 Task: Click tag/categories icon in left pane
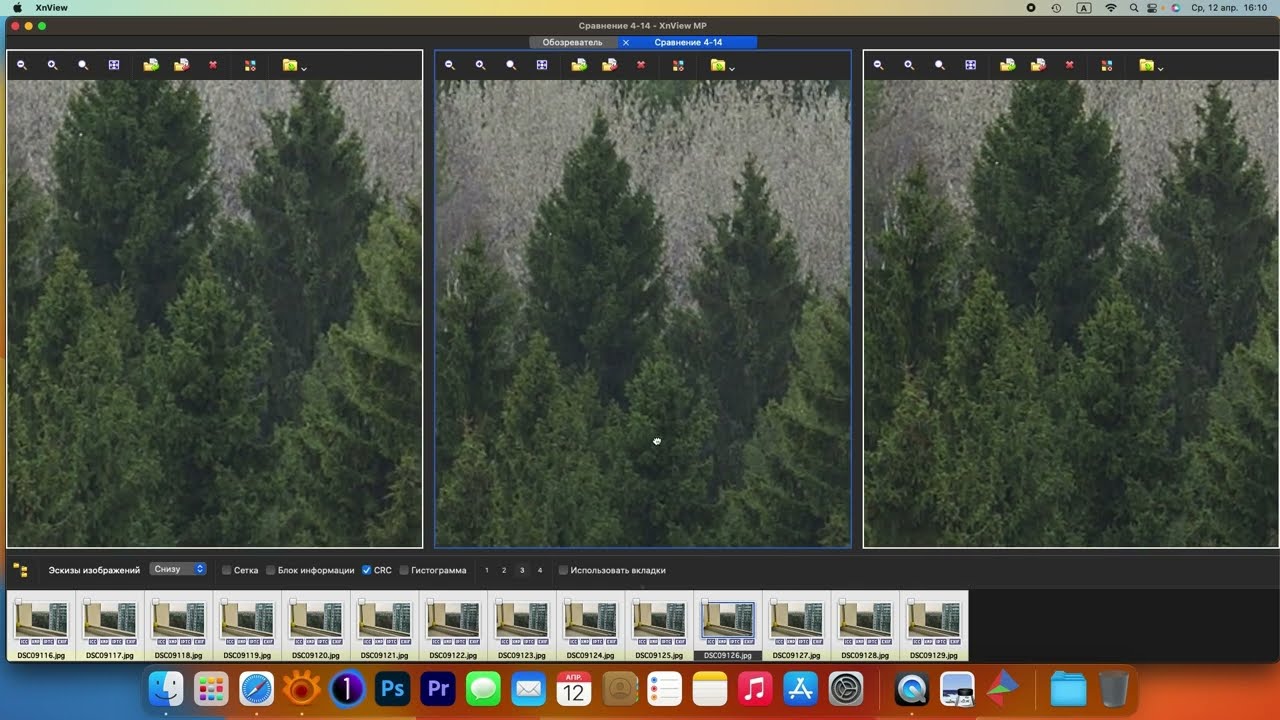point(250,65)
